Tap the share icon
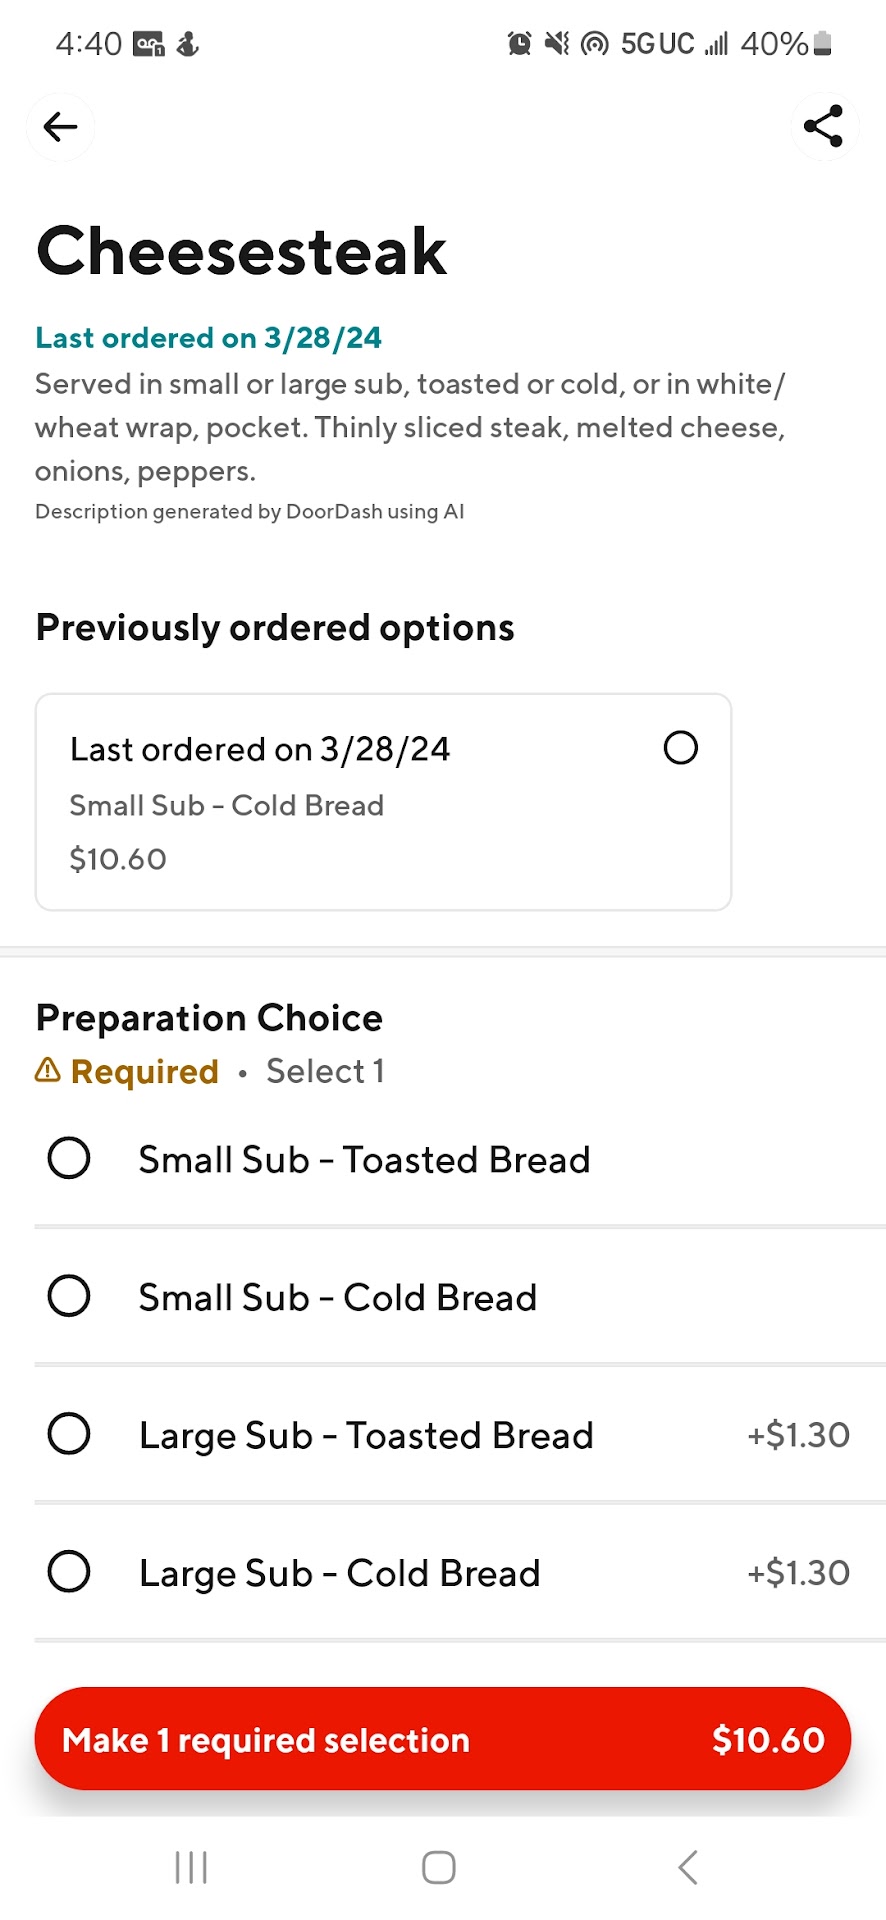Image resolution: width=886 pixels, height=1920 pixels. click(823, 127)
